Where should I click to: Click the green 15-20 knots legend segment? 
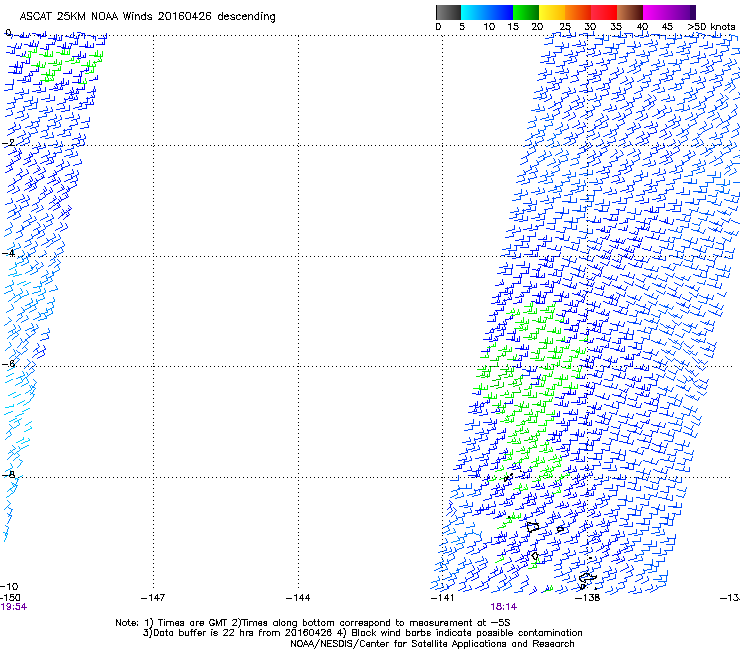point(526,12)
